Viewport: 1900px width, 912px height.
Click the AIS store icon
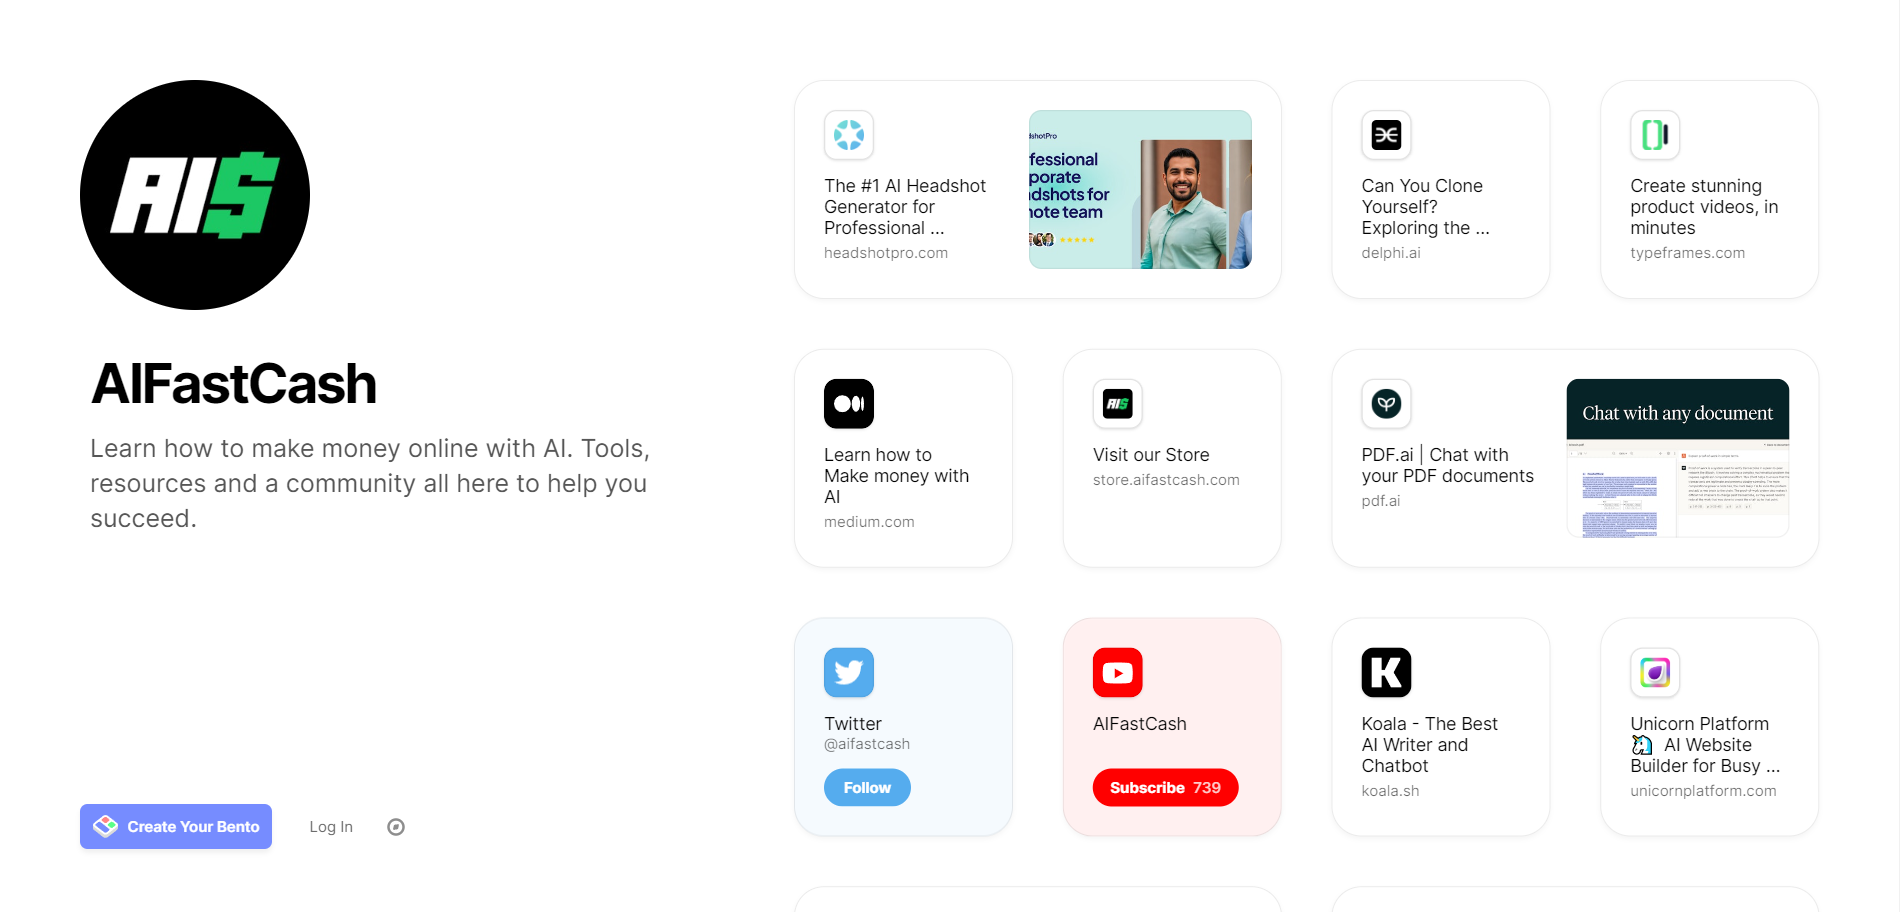click(1118, 404)
